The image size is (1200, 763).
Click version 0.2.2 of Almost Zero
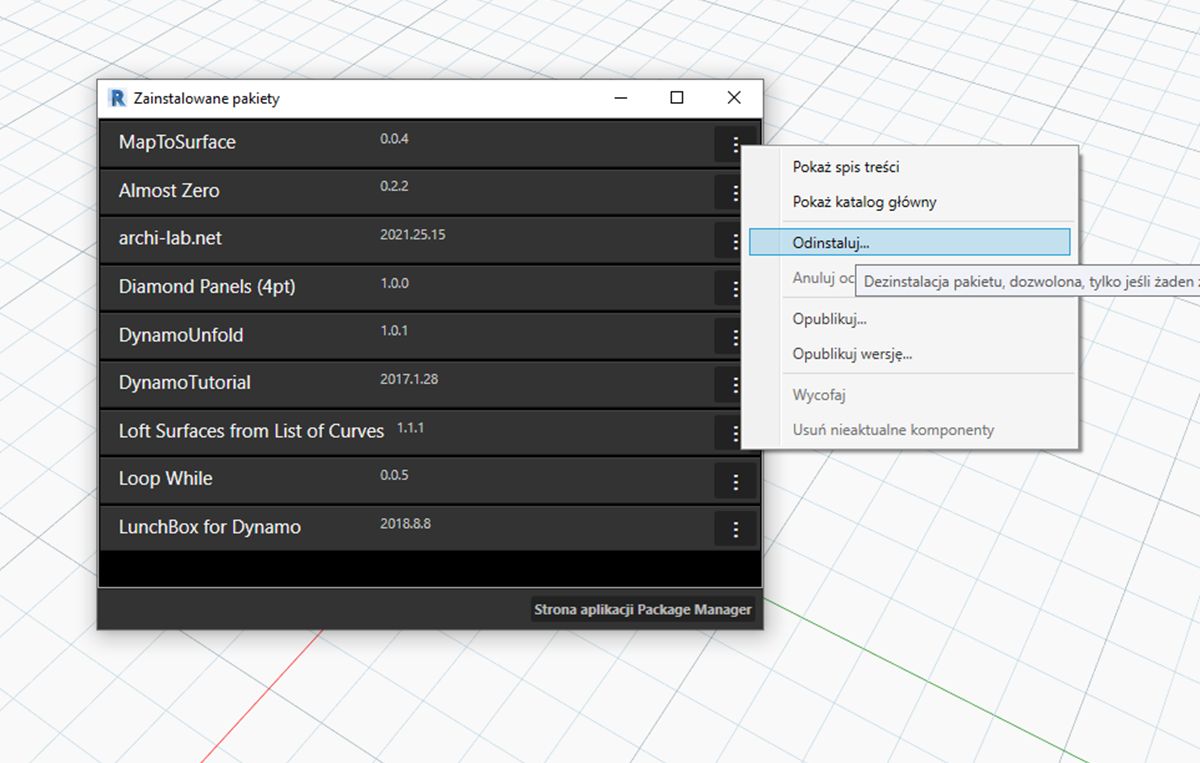(x=394, y=186)
